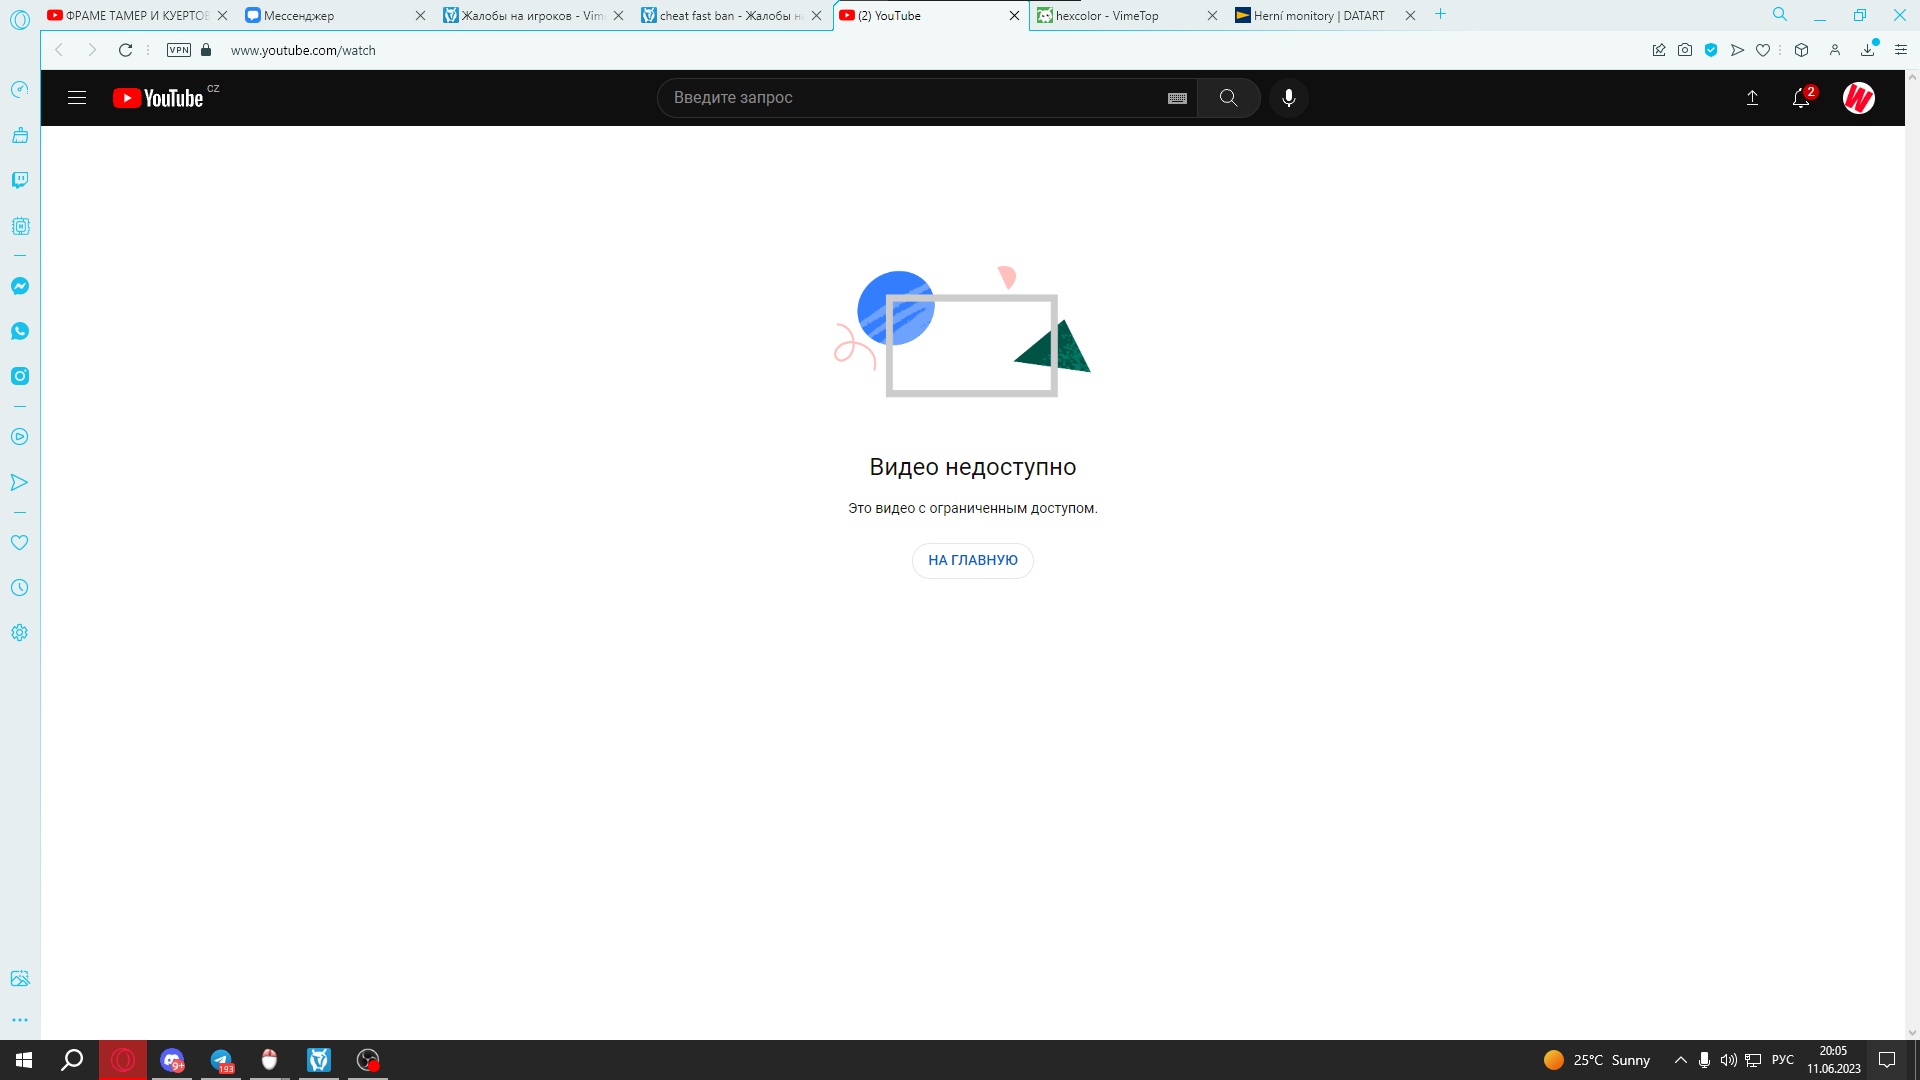Click the YouTube logo

coord(158,98)
